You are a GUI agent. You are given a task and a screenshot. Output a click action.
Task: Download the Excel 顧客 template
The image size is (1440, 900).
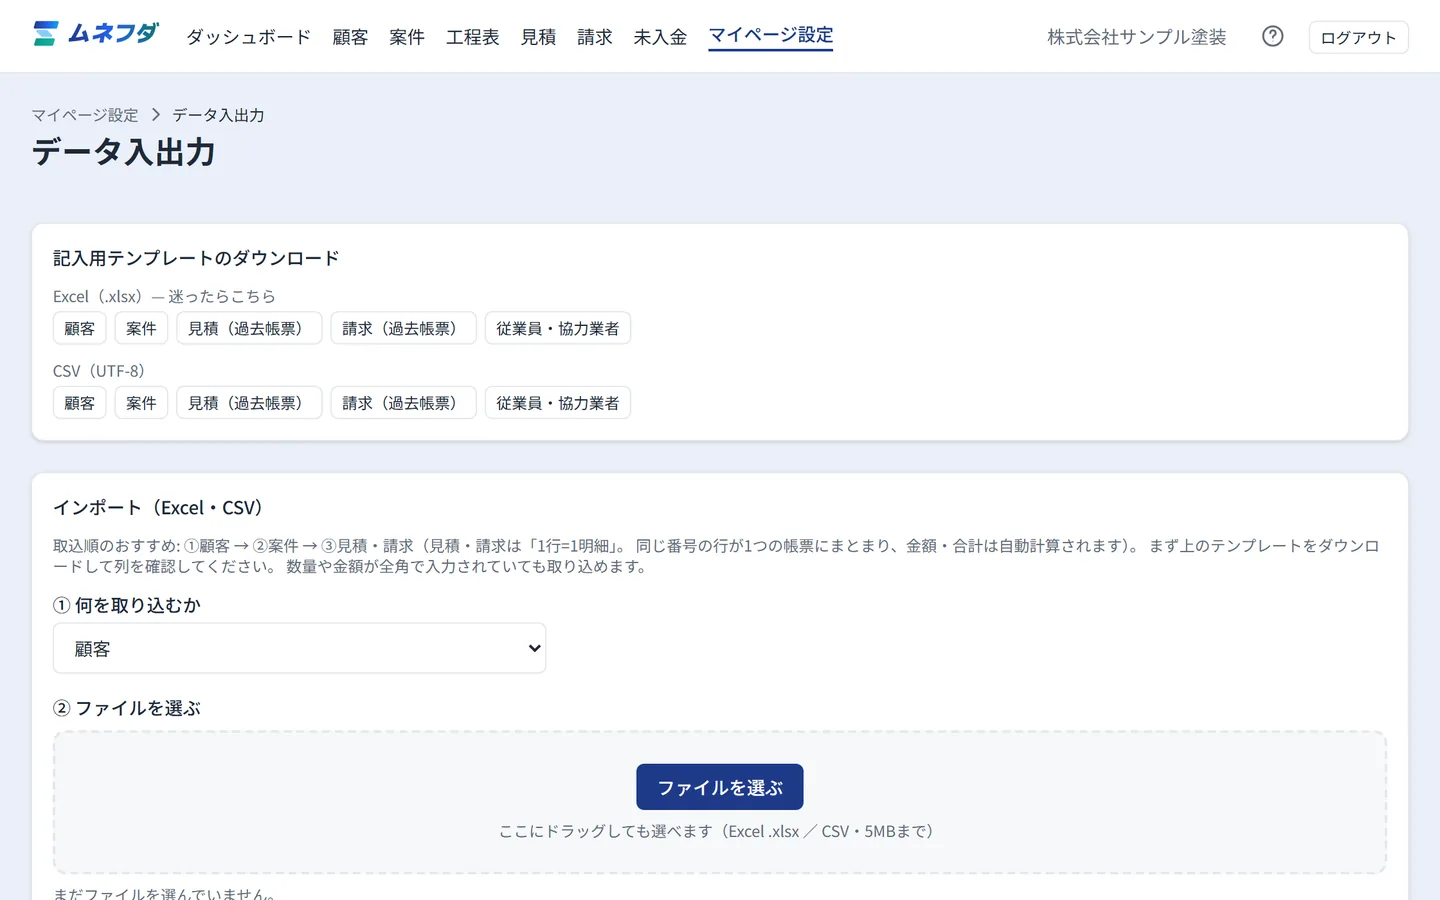[x=79, y=328]
